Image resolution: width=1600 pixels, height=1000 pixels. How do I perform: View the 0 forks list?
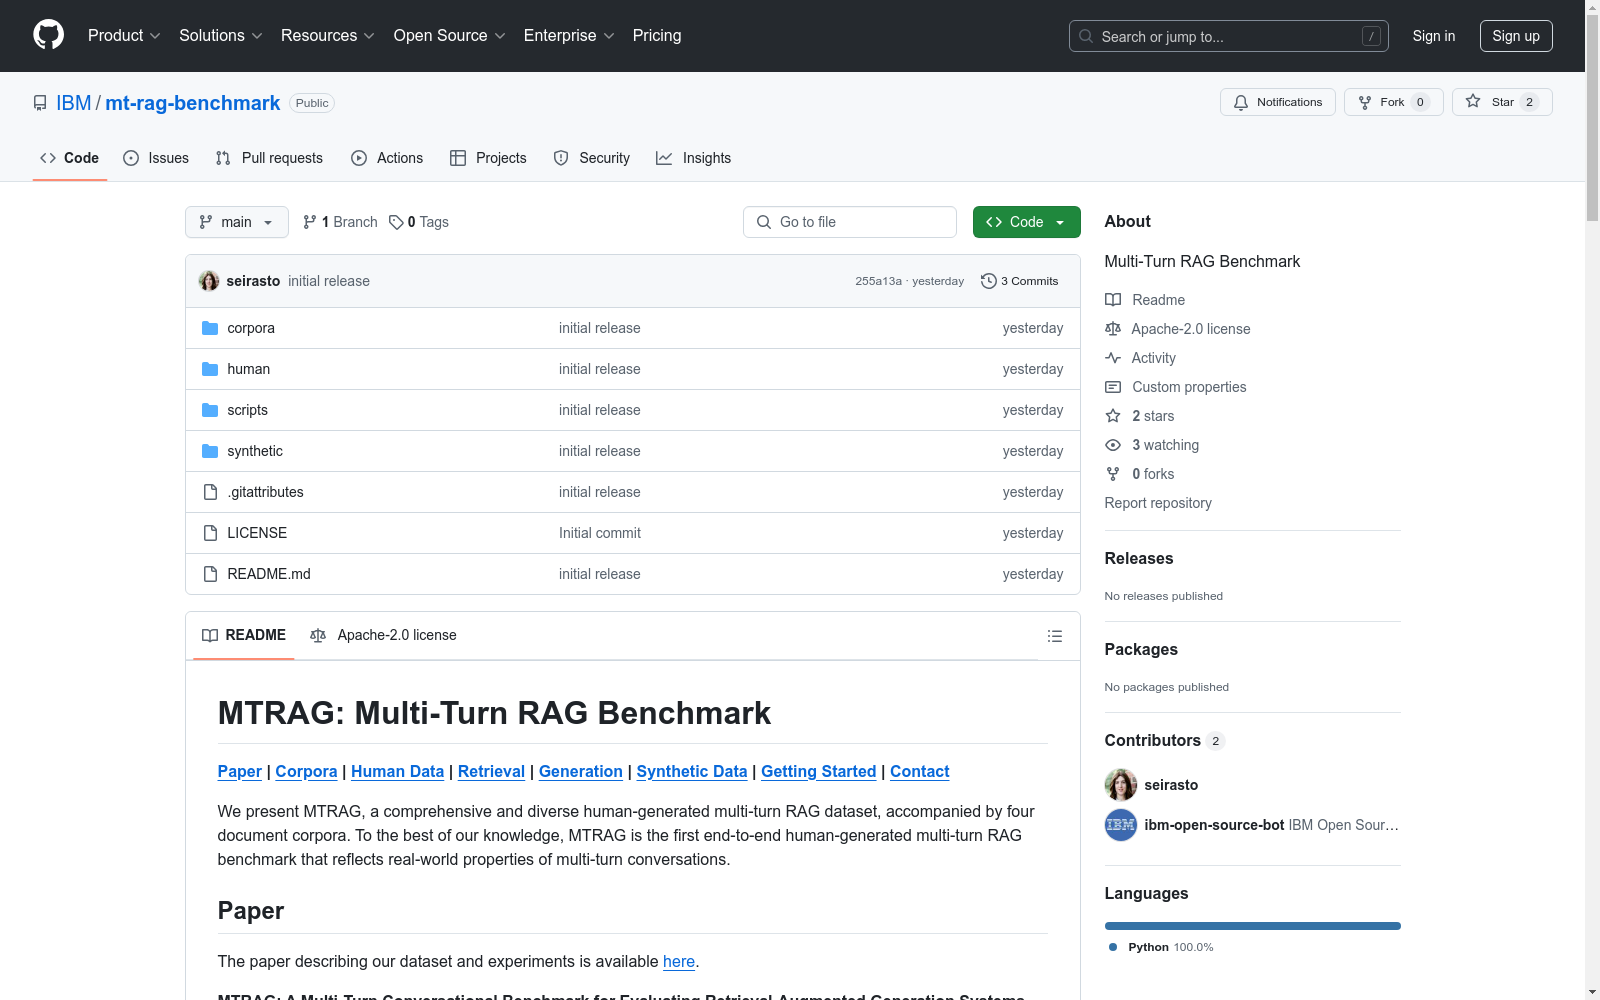[x=1152, y=474]
